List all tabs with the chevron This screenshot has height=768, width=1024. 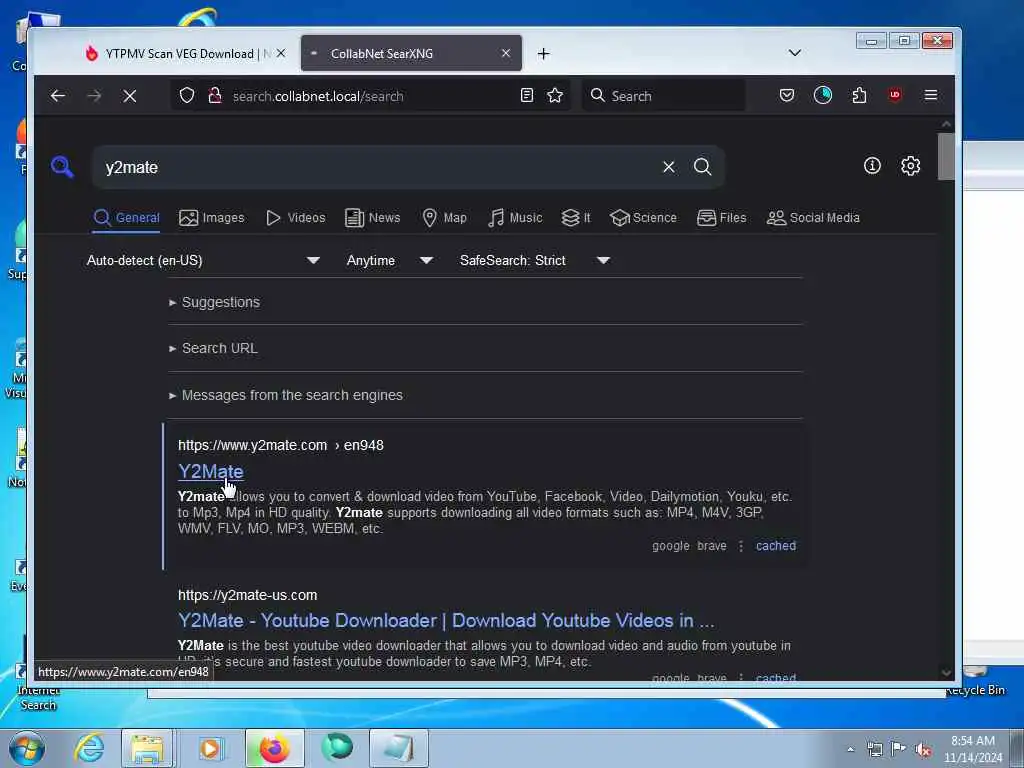coord(795,53)
